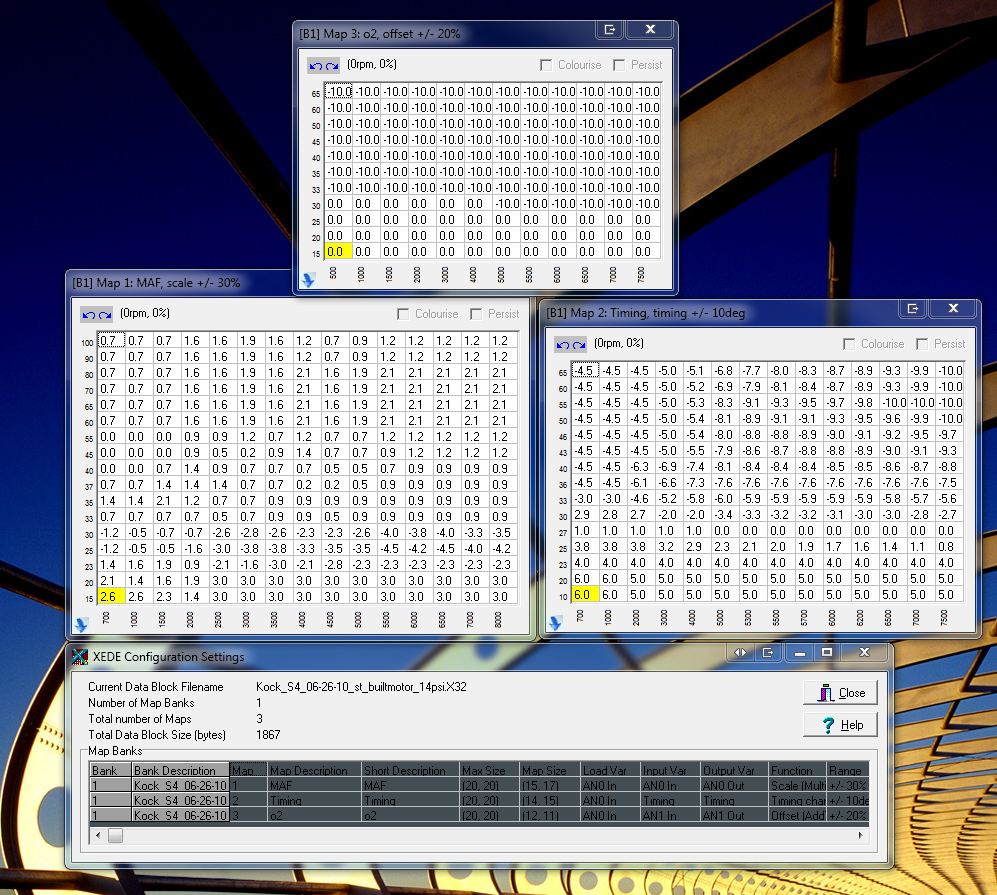Click -6.1 cell in Map 2 Timing grid
This screenshot has width=997, height=895.
(639, 483)
